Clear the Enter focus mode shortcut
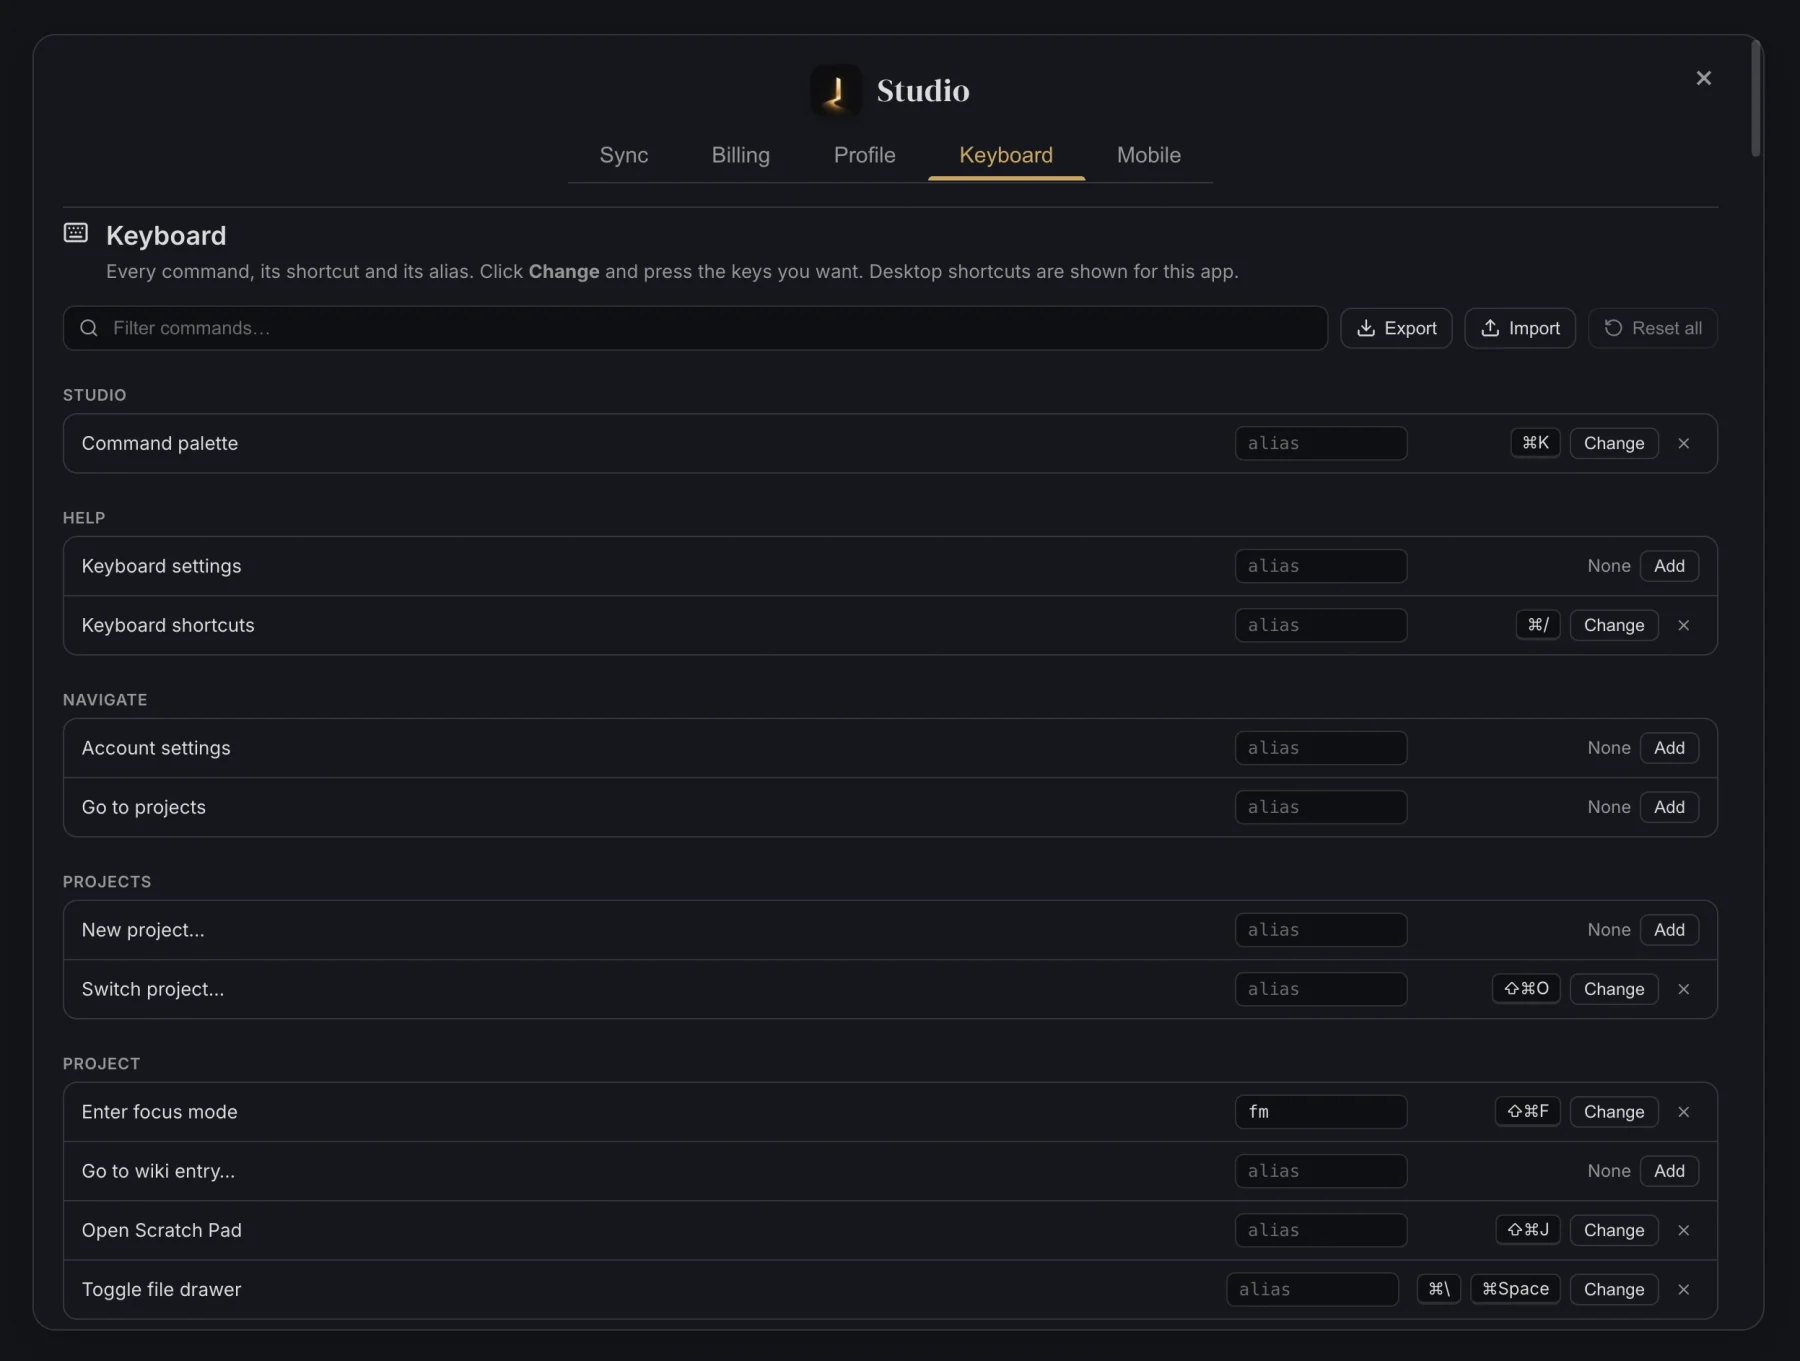 point(1684,1112)
